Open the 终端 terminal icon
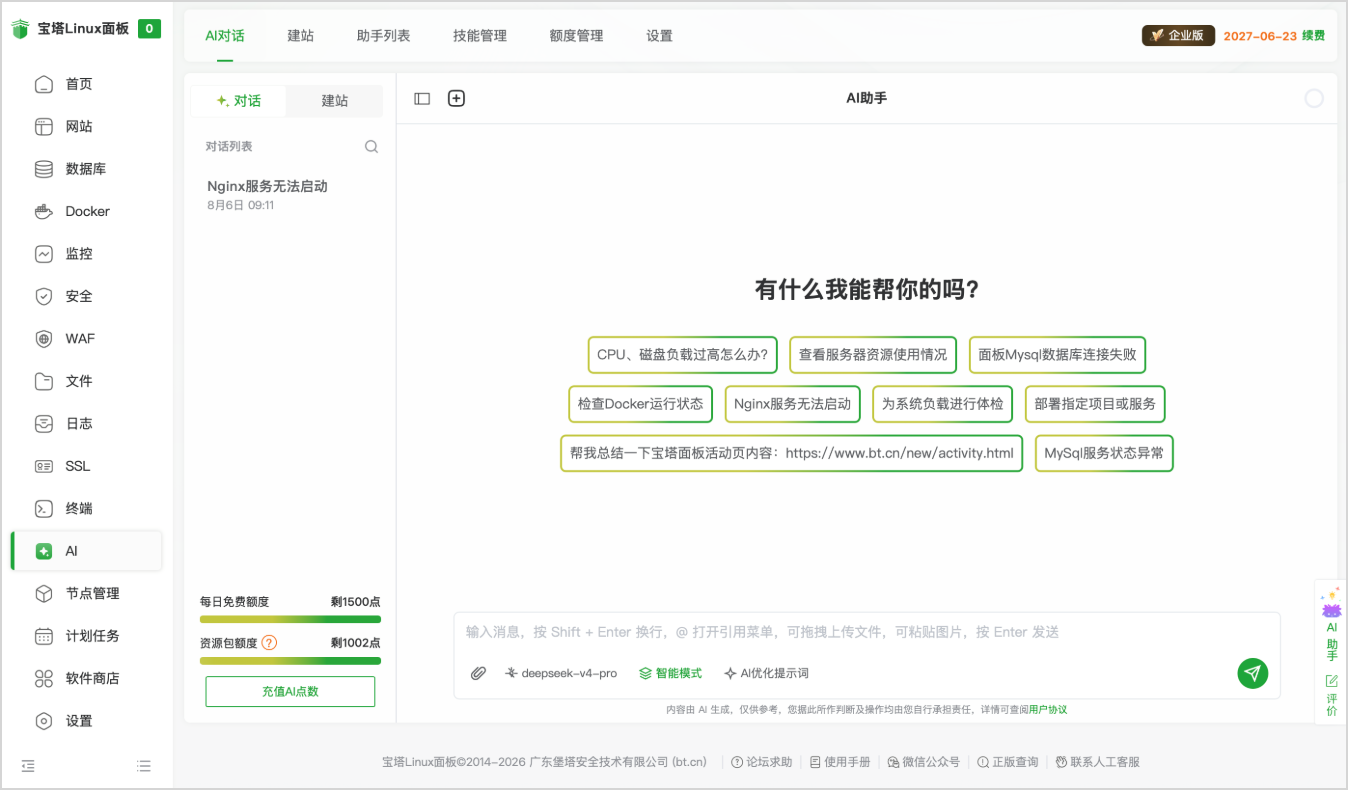The height and width of the screenshot is (790, 1348). coord(44,508)
